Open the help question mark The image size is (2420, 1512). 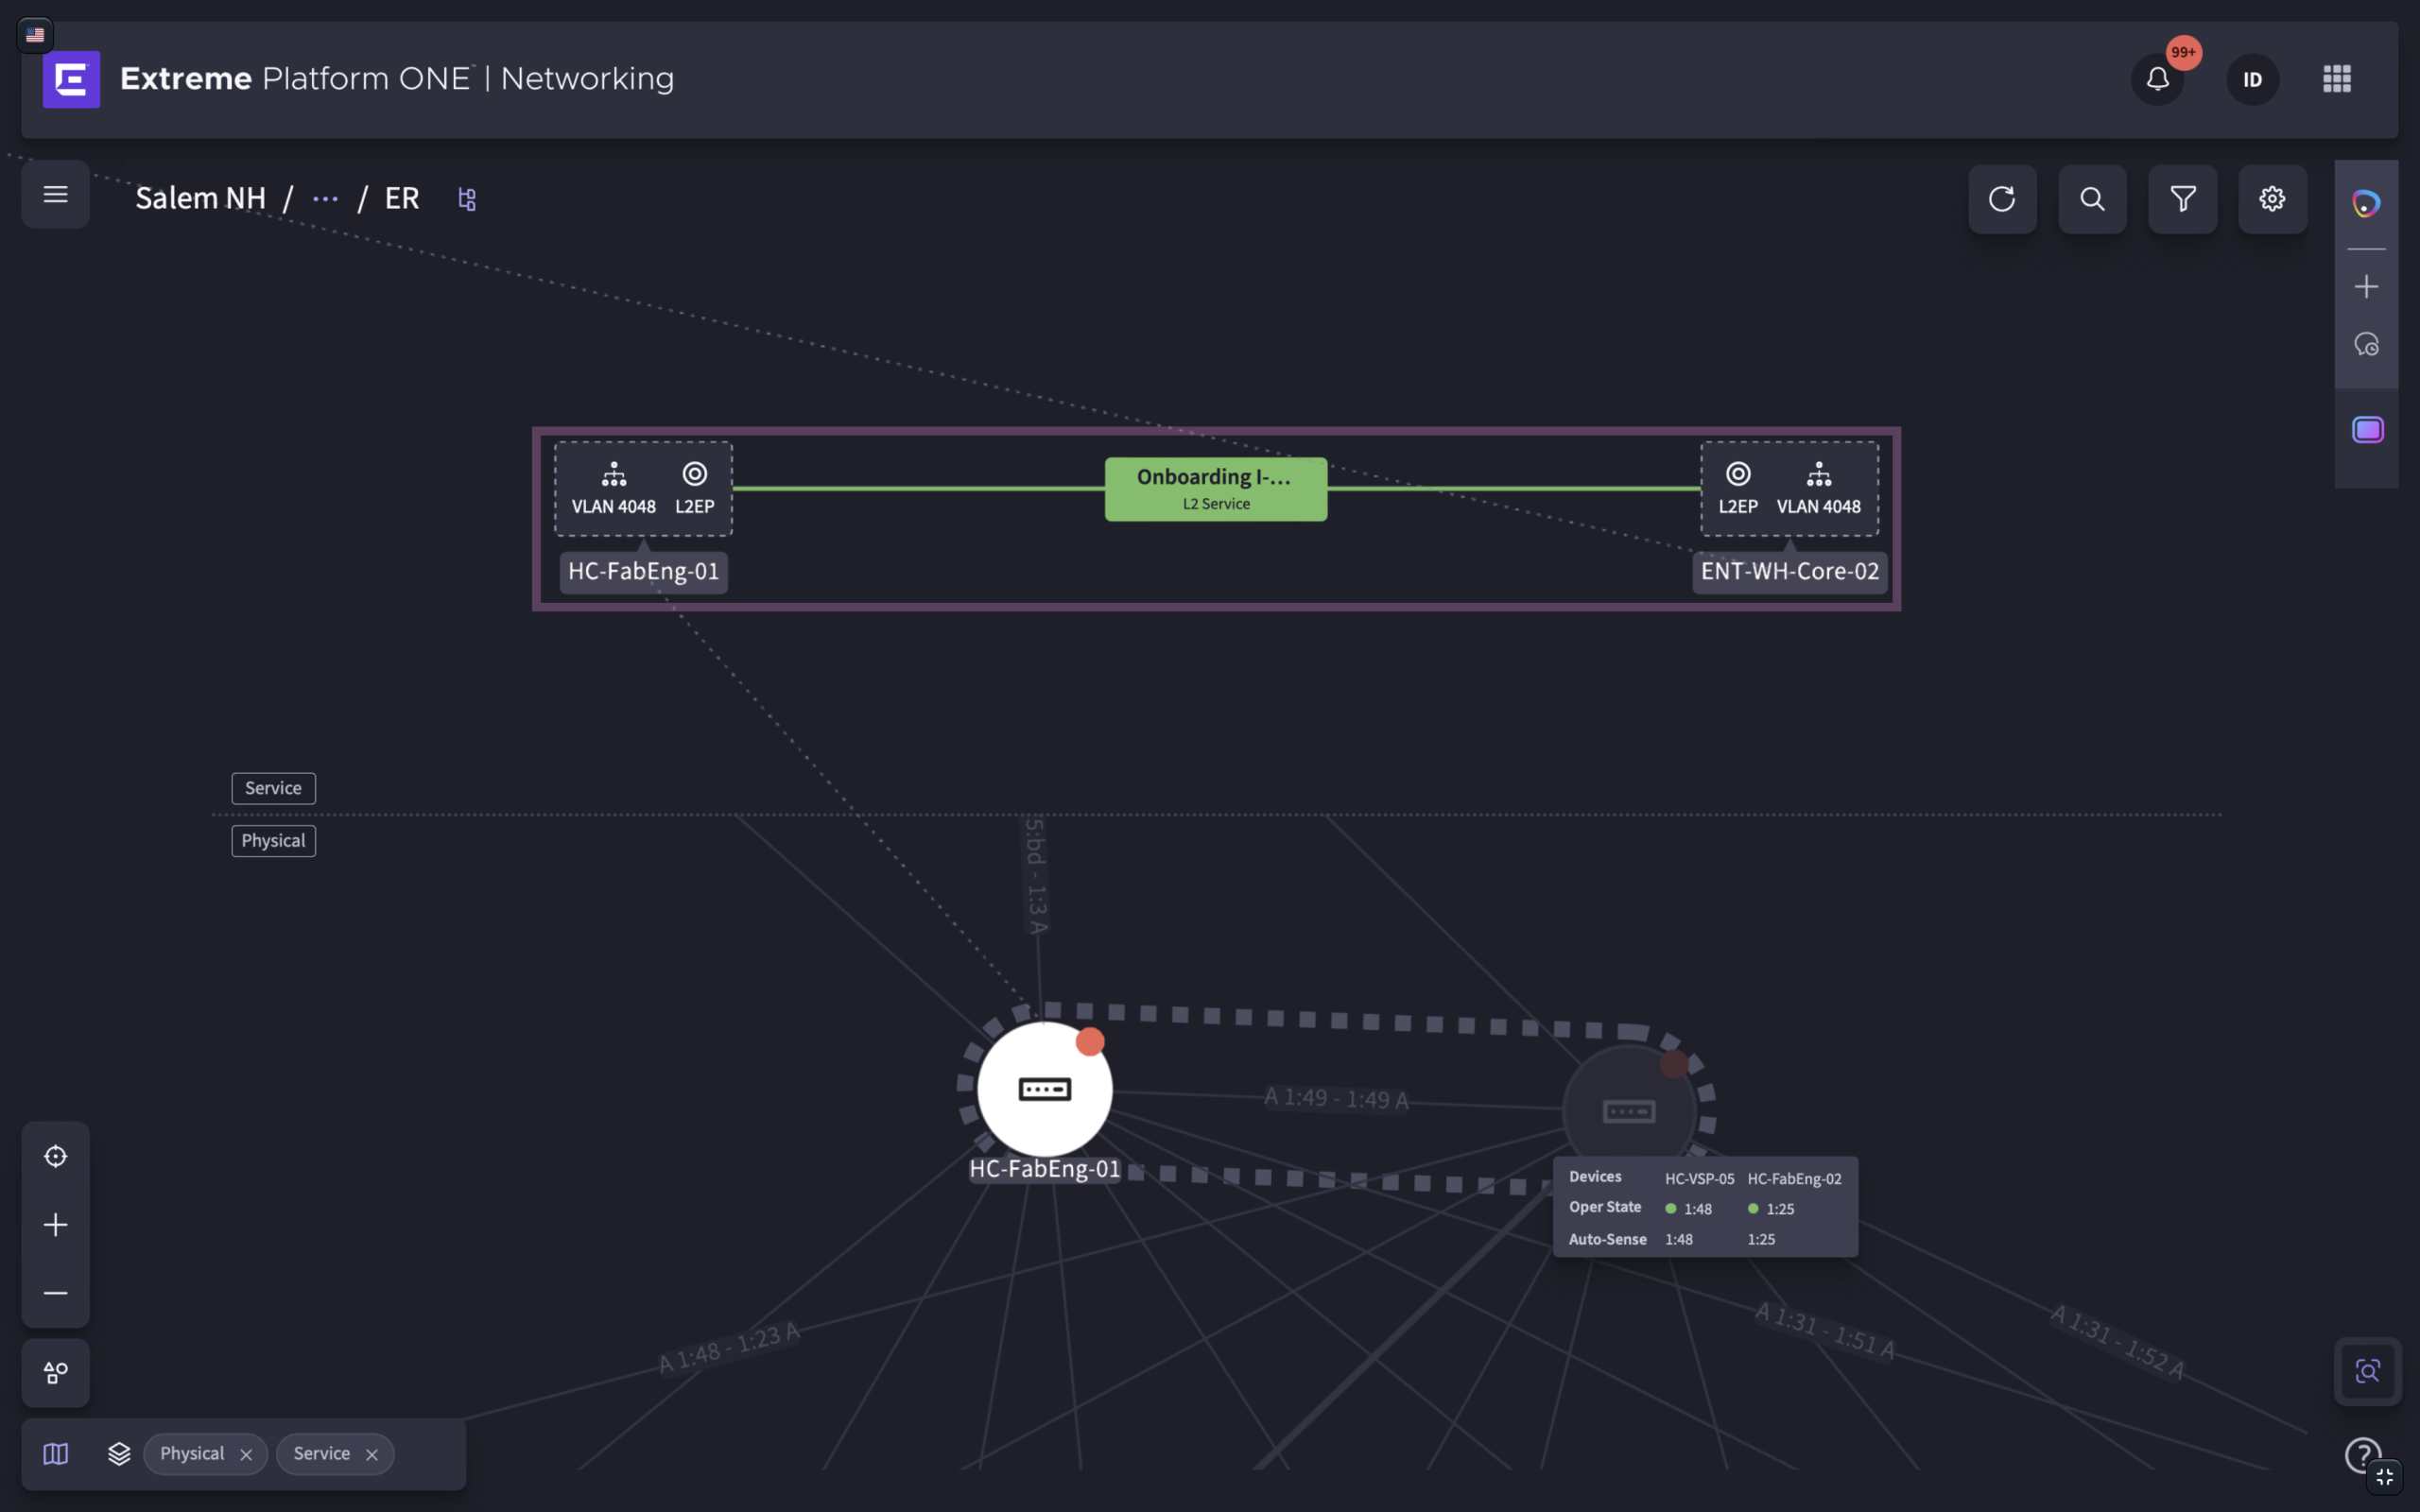2362,1455
